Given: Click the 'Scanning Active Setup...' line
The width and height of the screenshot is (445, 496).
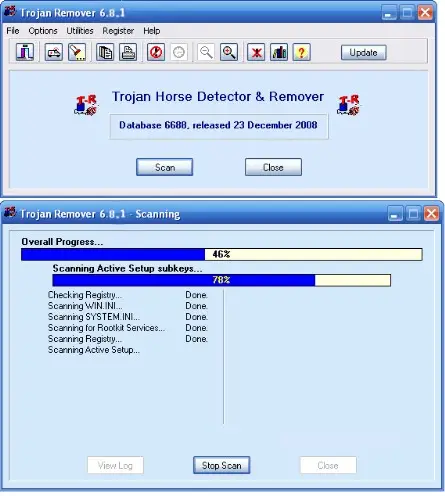Looking at the screenshot, I should pos(94,350).
